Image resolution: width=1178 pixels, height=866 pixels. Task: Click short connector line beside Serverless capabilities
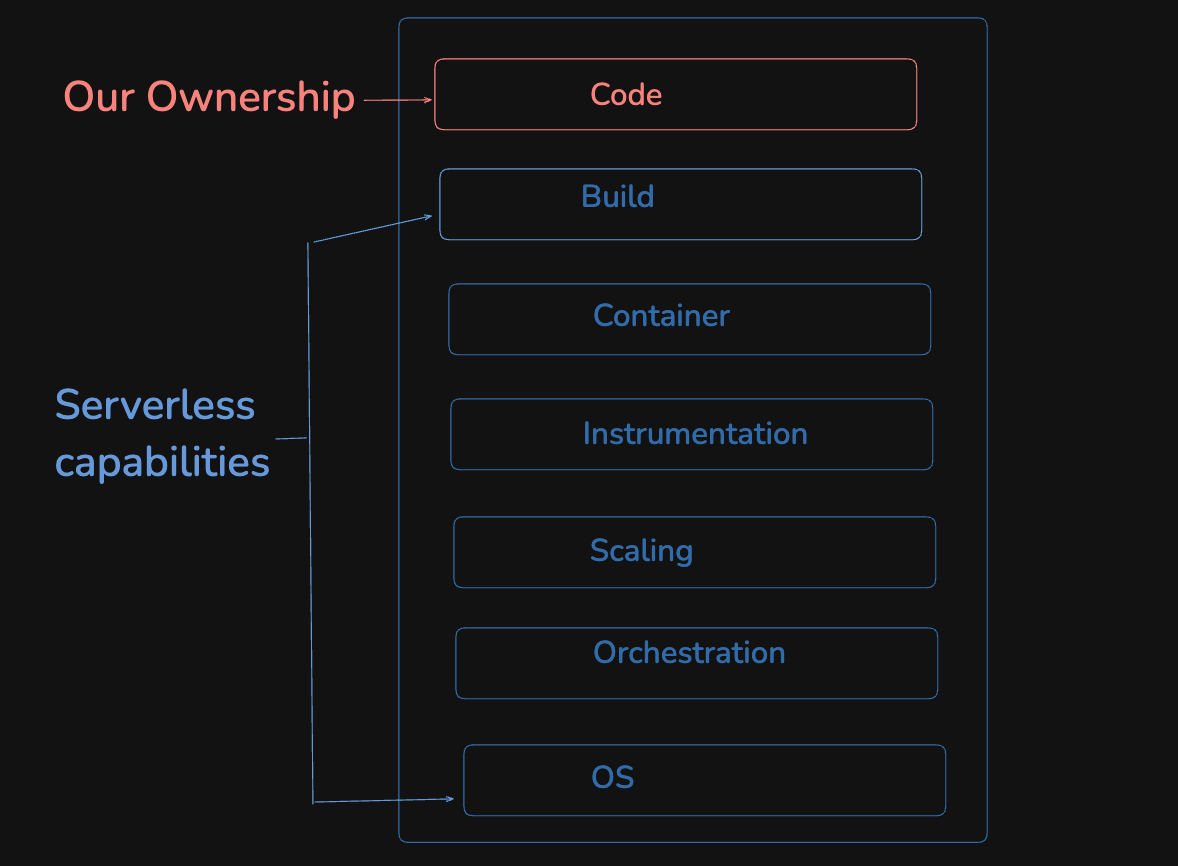pyautogui.click(x=290, y=438)
